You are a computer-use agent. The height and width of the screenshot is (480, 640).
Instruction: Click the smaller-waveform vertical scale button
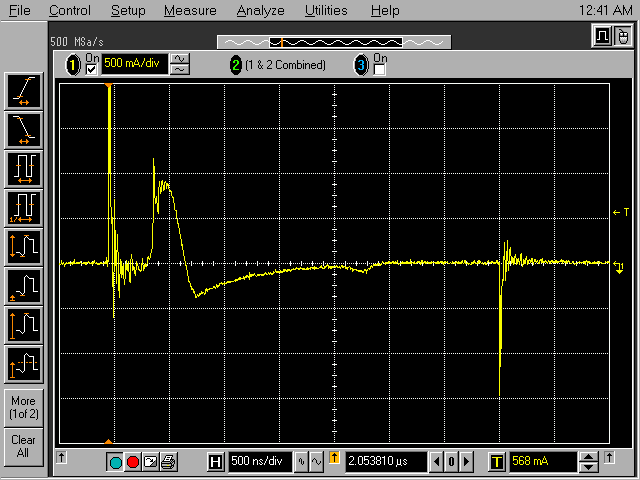(x=180, y=70)
